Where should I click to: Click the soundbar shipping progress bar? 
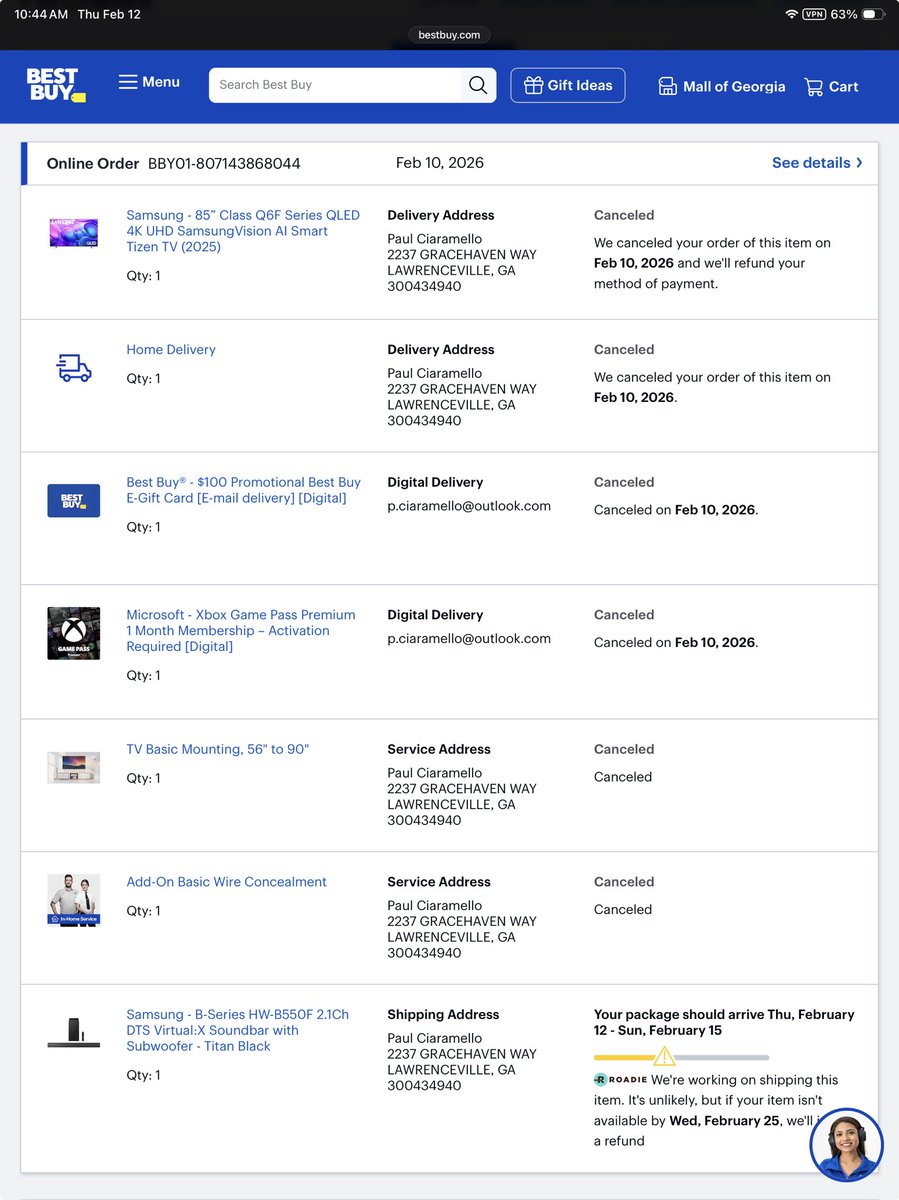pyautogui.click(x=682, y=1057)
